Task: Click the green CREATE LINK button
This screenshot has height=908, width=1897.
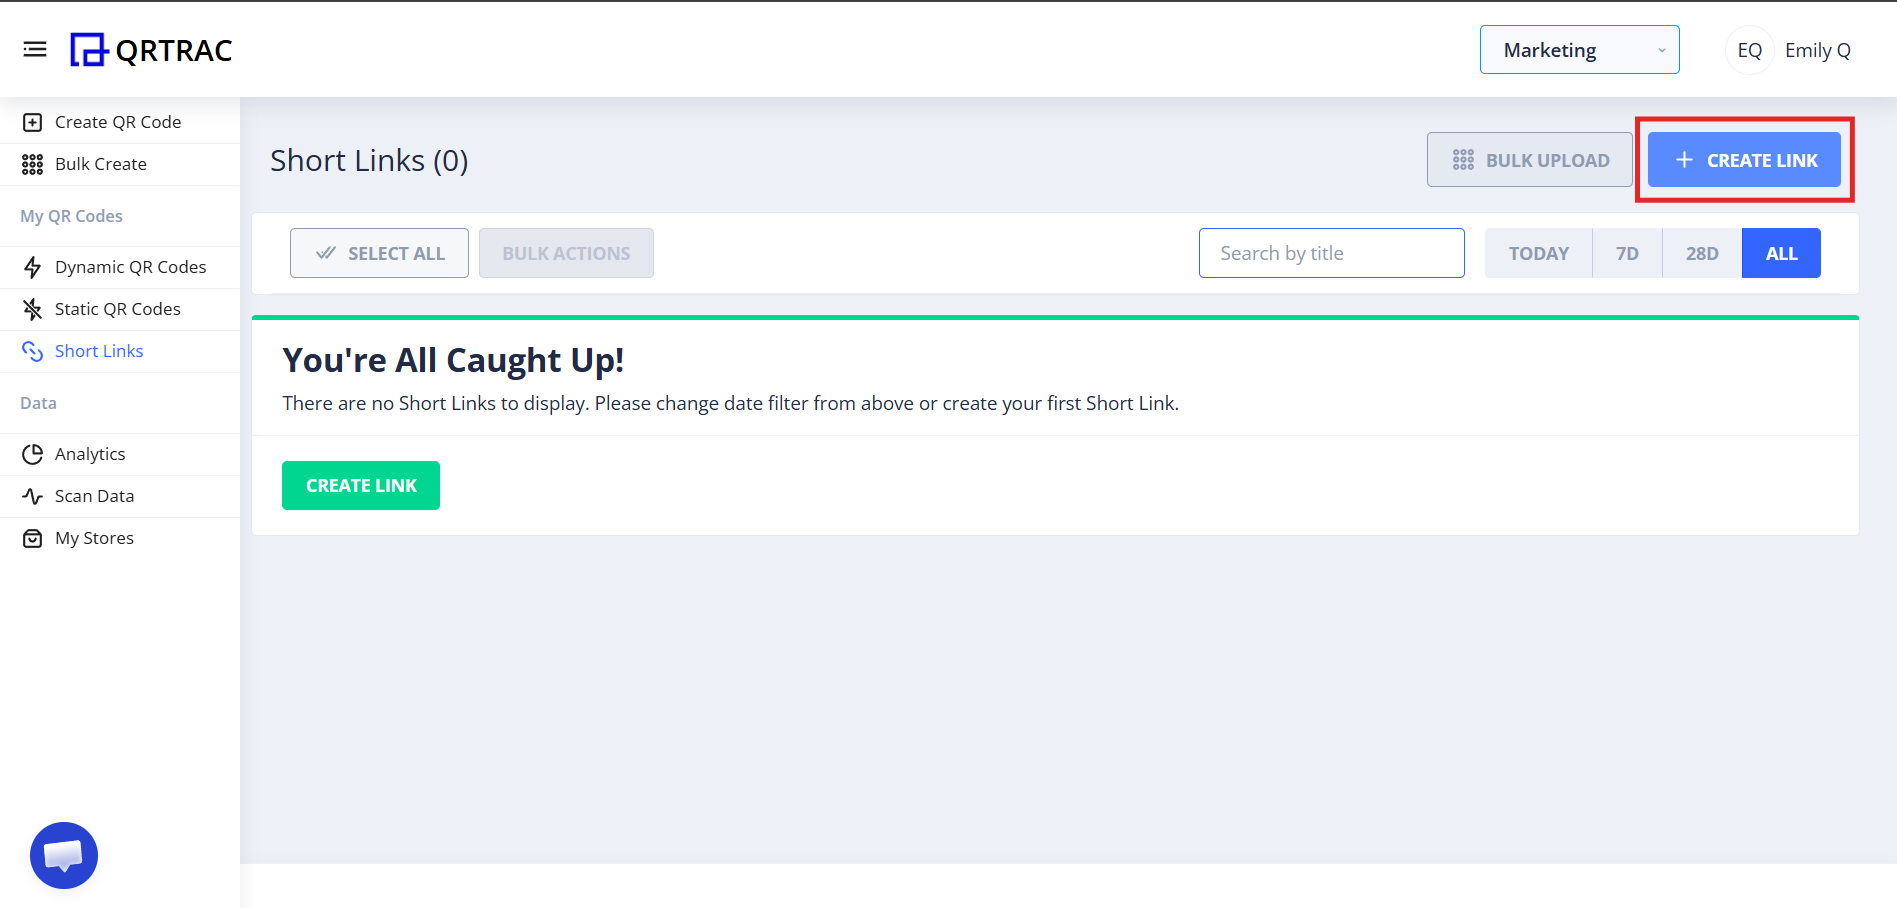Action: [360, 485]
